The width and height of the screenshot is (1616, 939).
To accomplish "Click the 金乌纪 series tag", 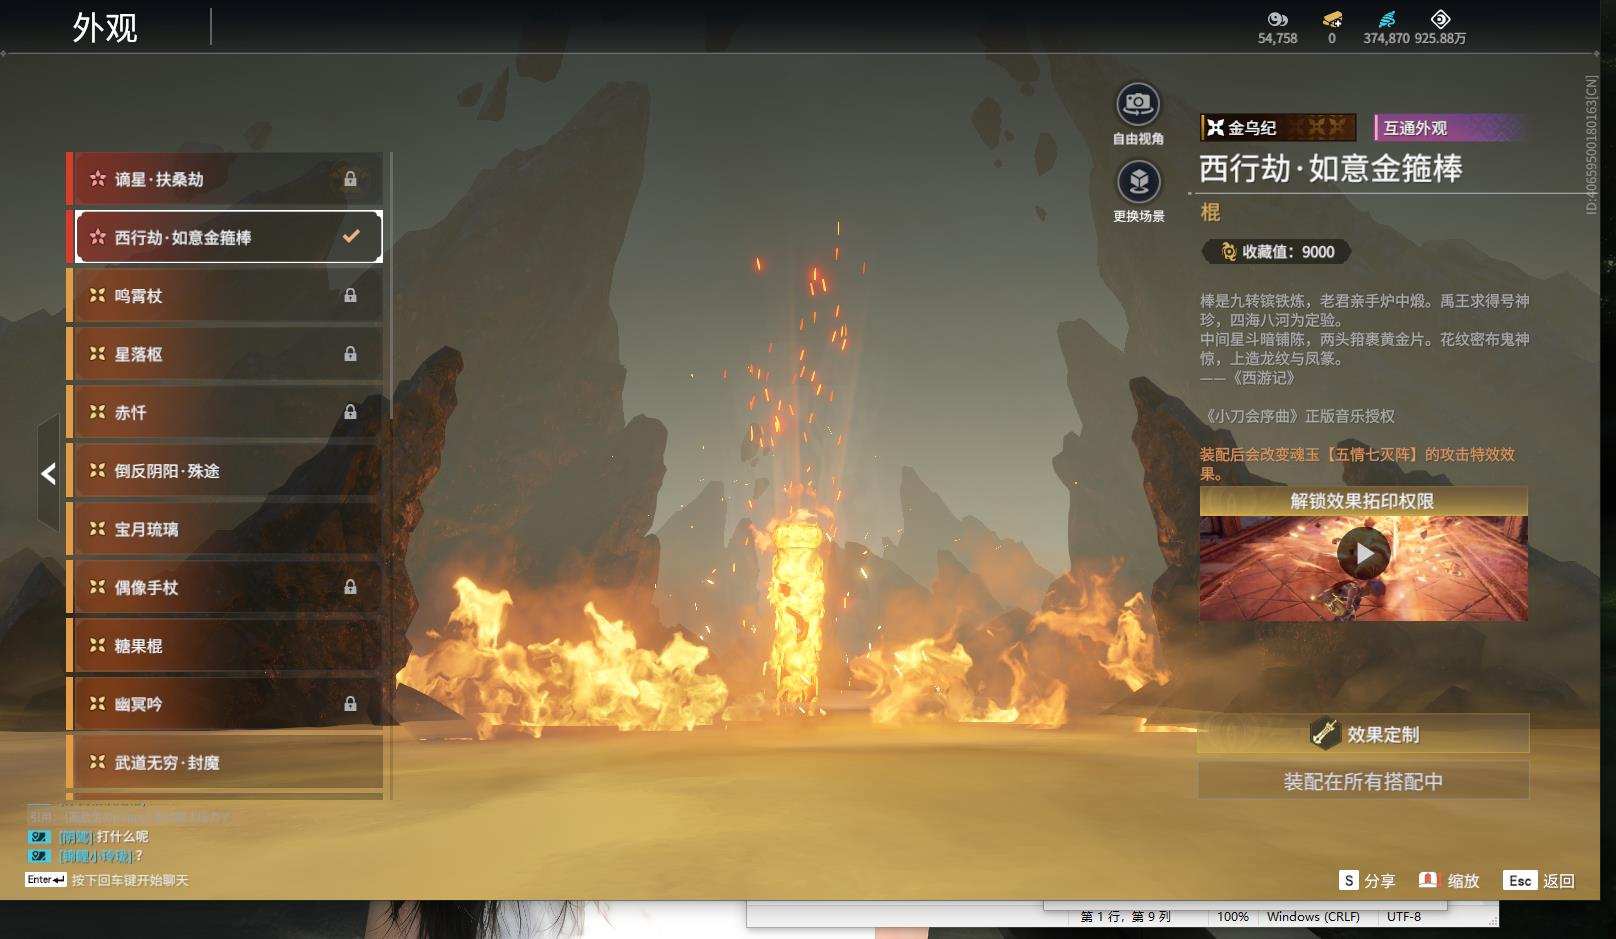I will 1278,127.
